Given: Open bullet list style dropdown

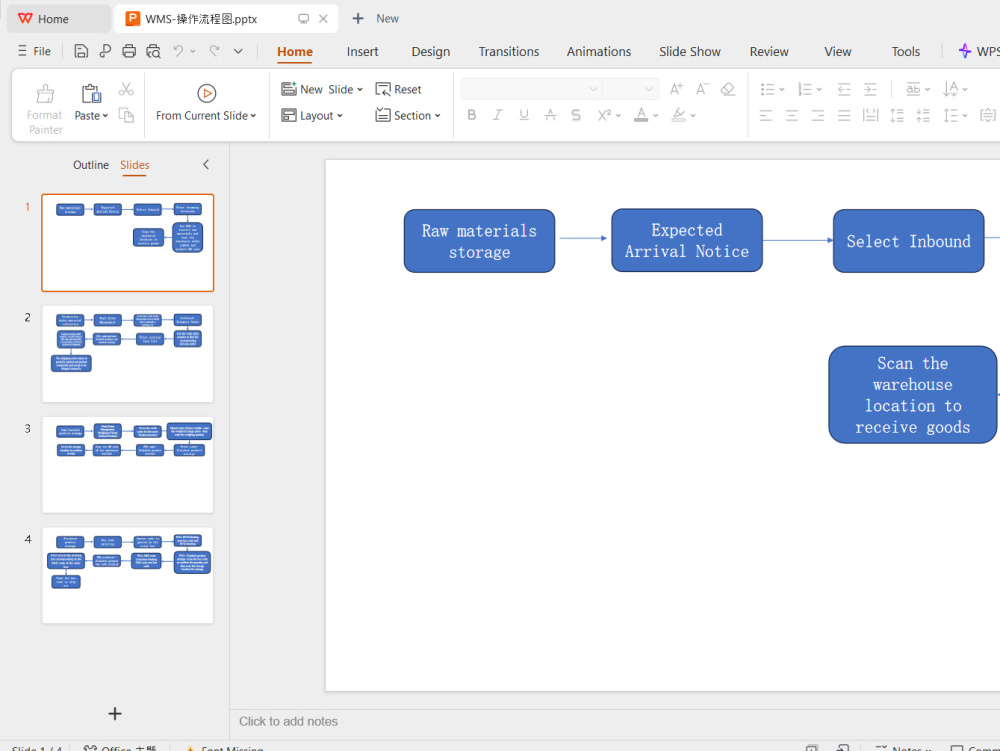Looking at the screenshot, I should 782,89.
